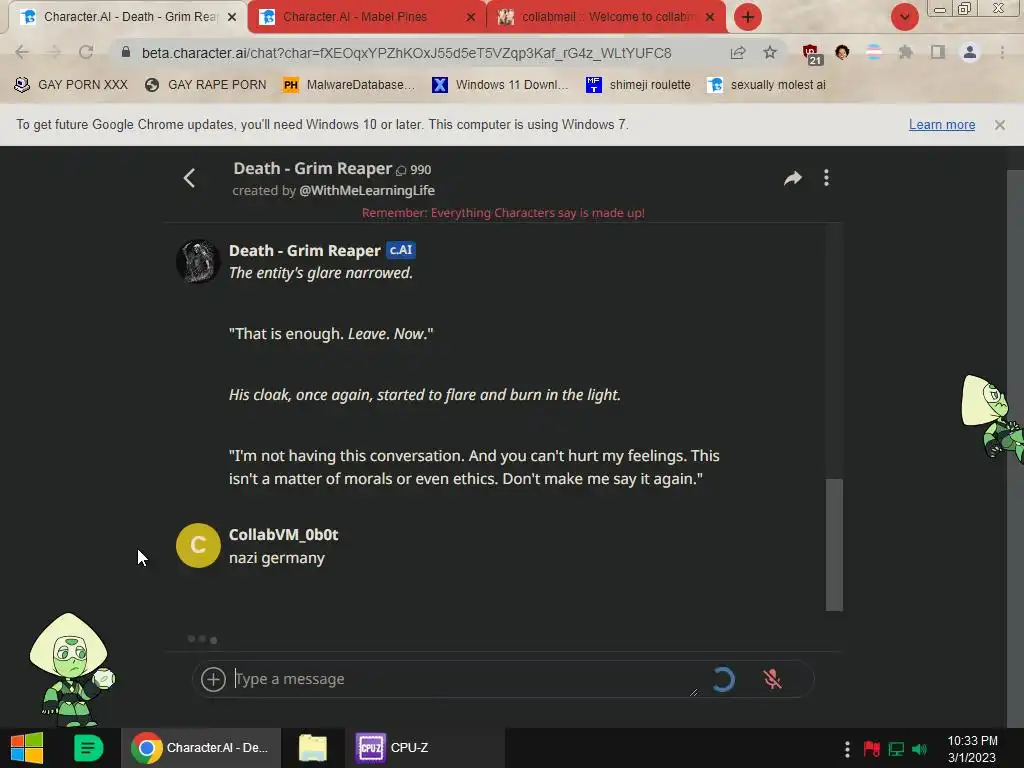Open a new tab with plus button
The height and width of the screenshot is (768, 1024).
click(x=748, y=17)
